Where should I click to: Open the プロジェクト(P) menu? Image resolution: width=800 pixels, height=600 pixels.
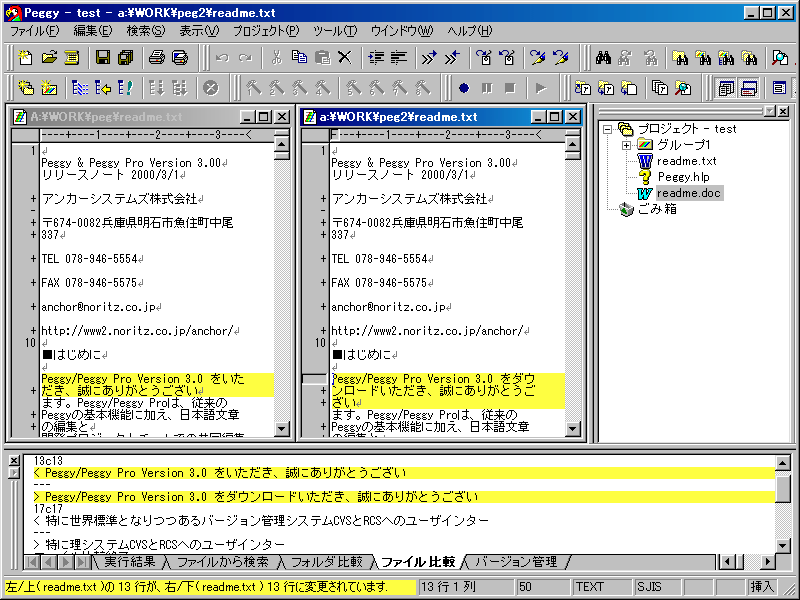[266, 31]
